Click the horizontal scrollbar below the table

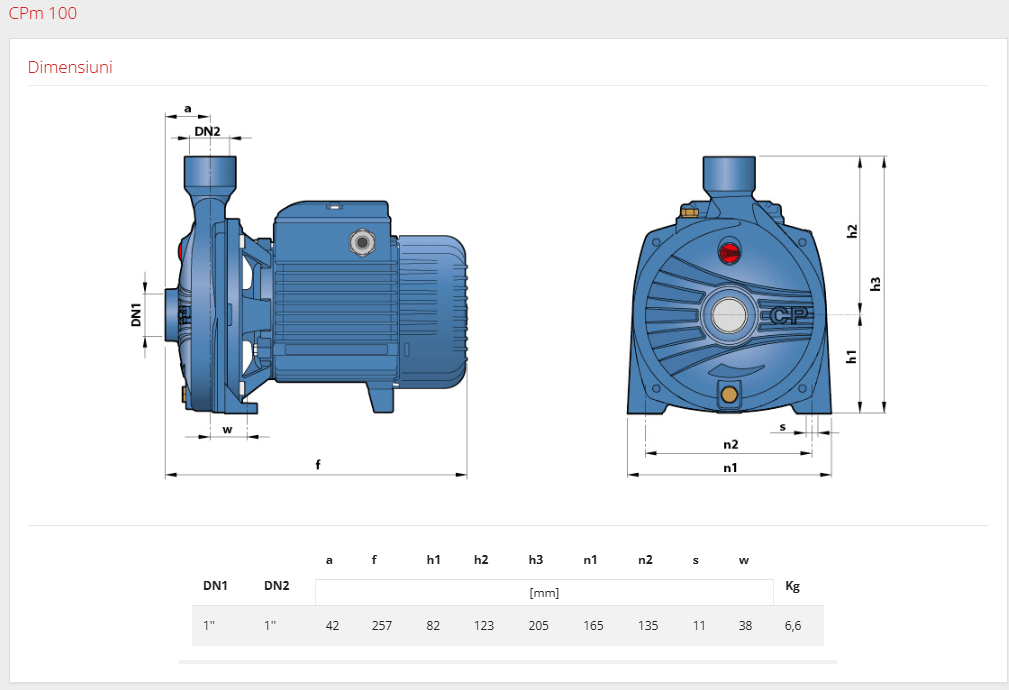507,662
